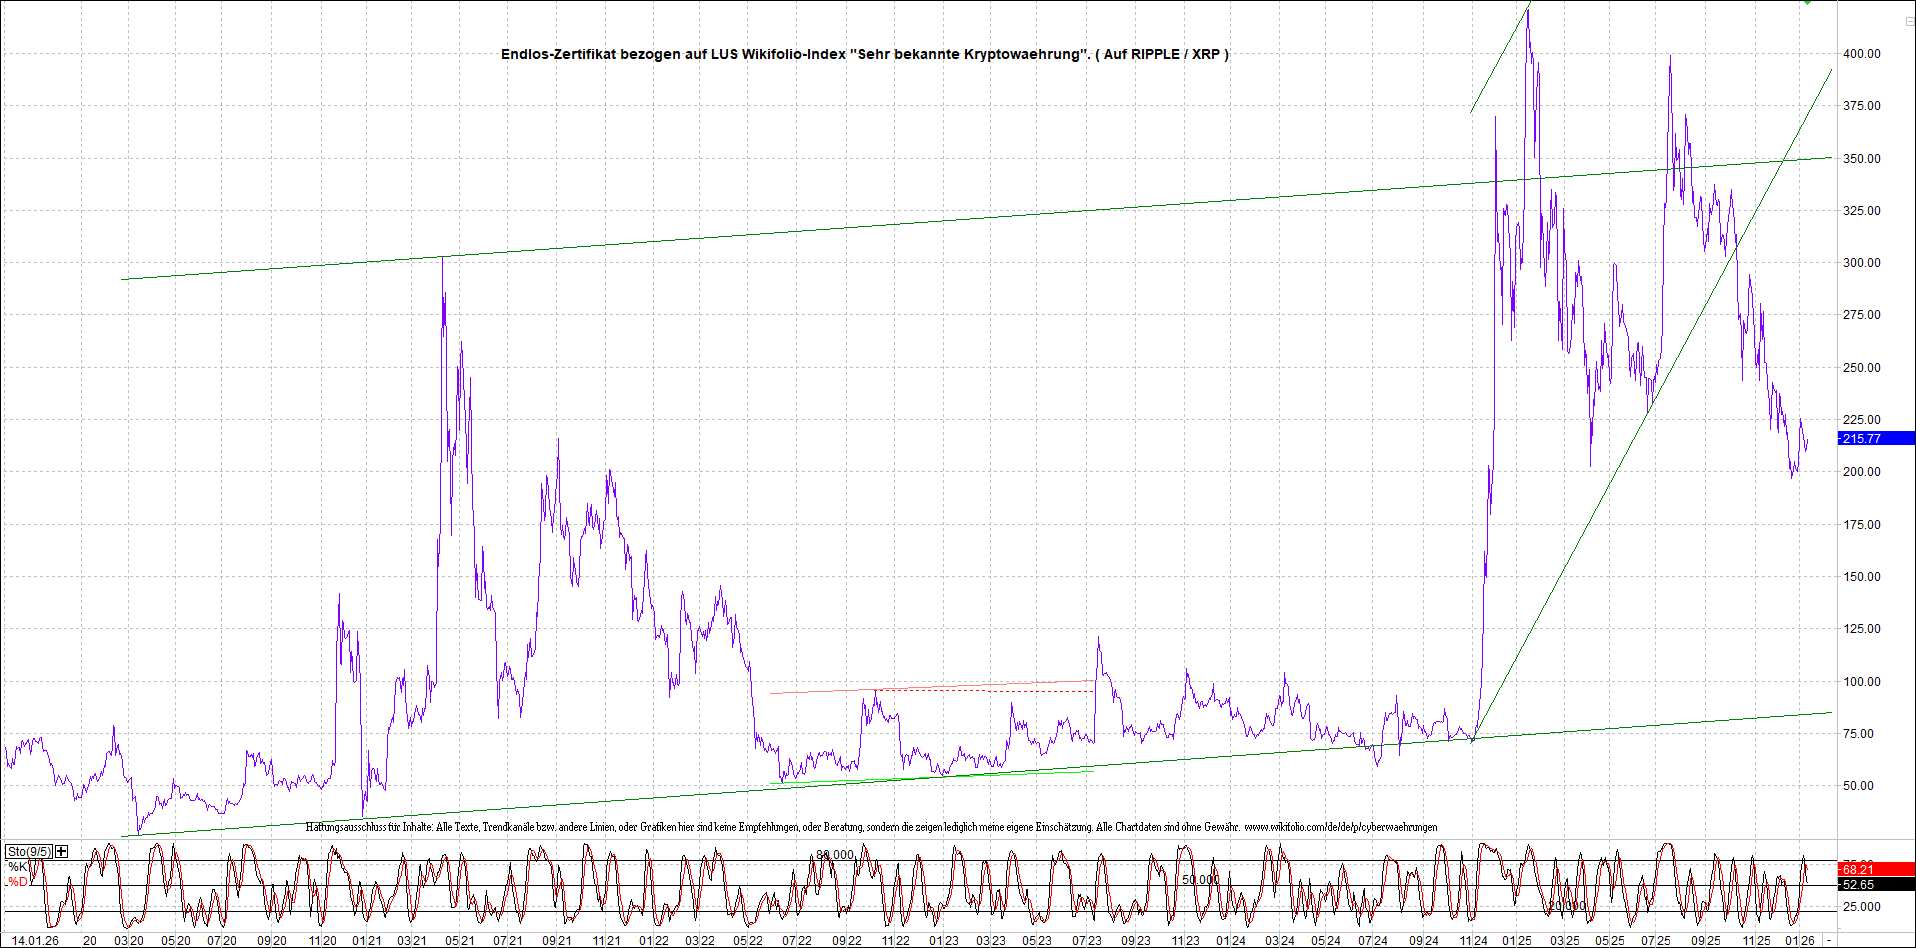Click the red 68.21 stochastic value tag

pos(1875,869)
